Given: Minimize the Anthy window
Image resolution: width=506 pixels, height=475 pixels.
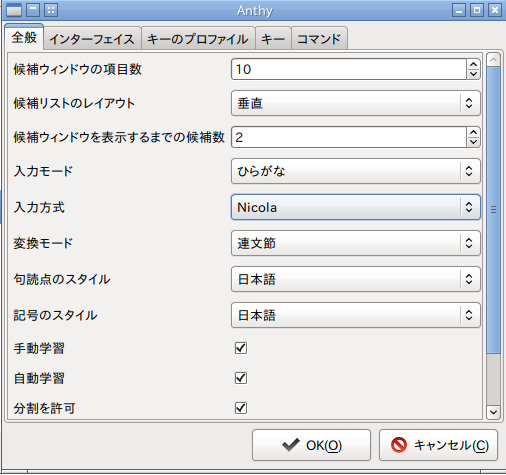Looking at the screenshot, I should click(x=459, y=10).
